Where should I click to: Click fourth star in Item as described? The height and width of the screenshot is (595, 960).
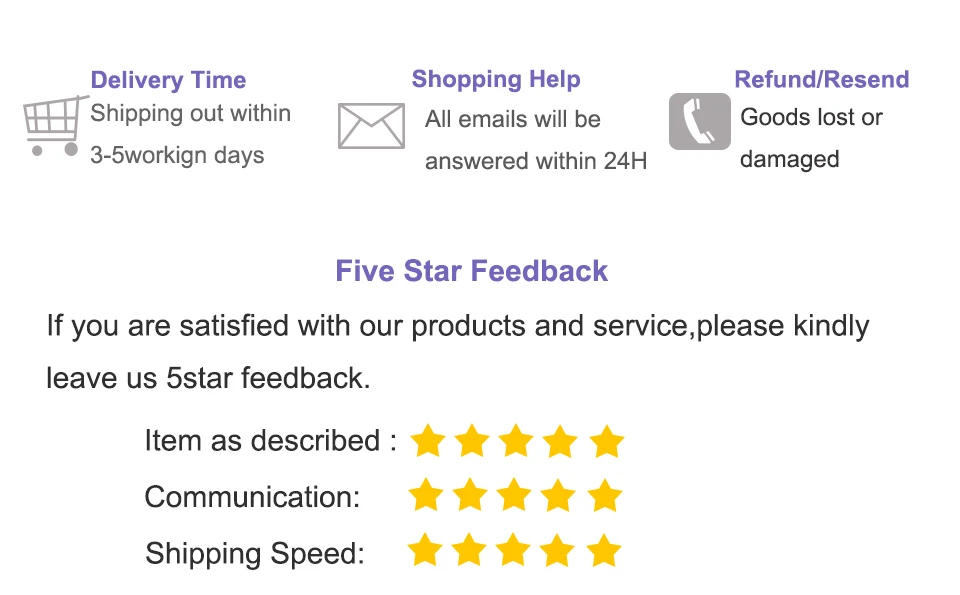tap(560, 441)
